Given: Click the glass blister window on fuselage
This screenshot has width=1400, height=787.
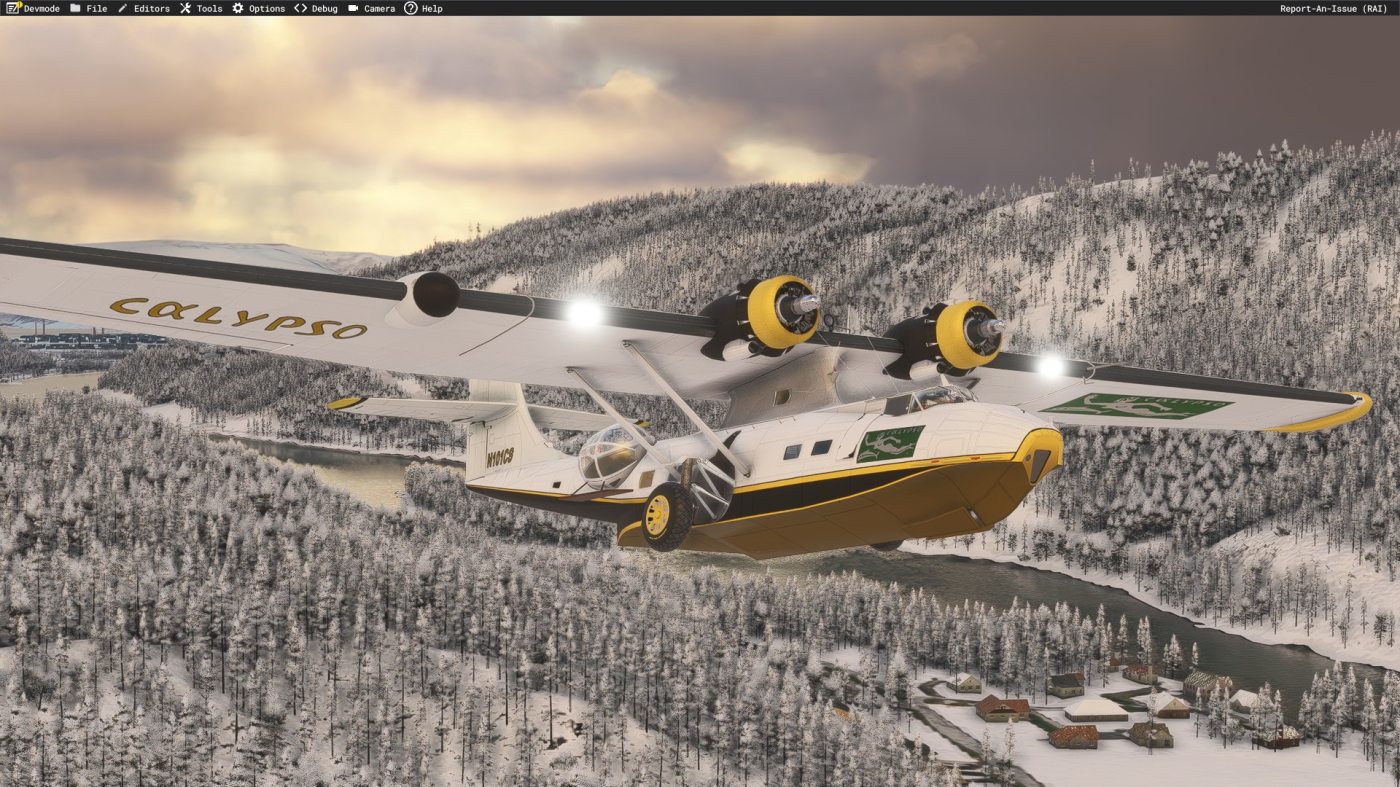Looking at the screenshot, I should [x=608, y=455].
